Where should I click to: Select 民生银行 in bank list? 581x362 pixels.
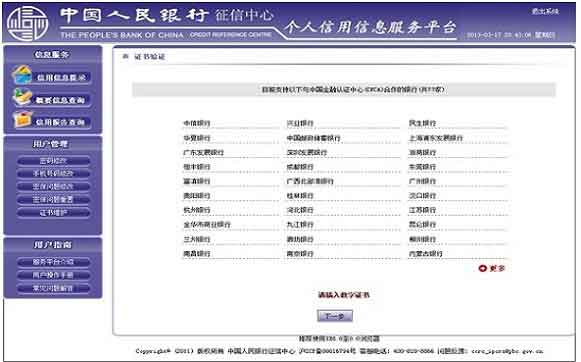pyautogui.click(x=422, y=123)
